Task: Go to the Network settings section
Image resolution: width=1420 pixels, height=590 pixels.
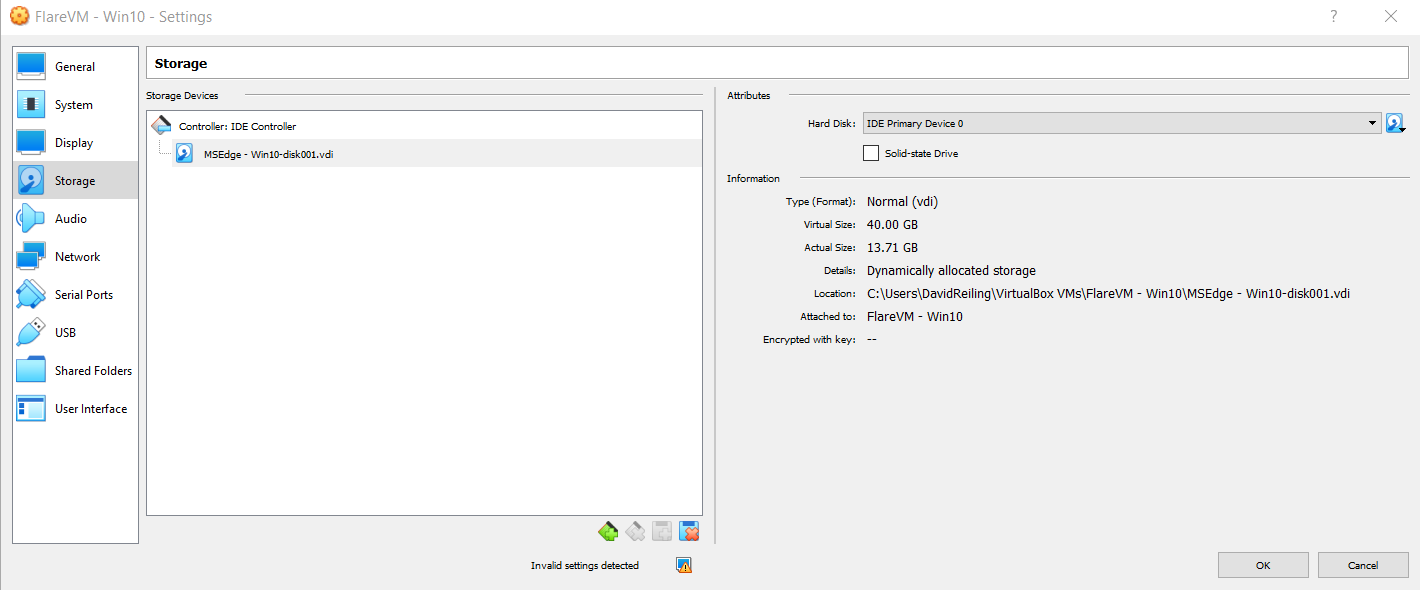Action: pos(77,257)
